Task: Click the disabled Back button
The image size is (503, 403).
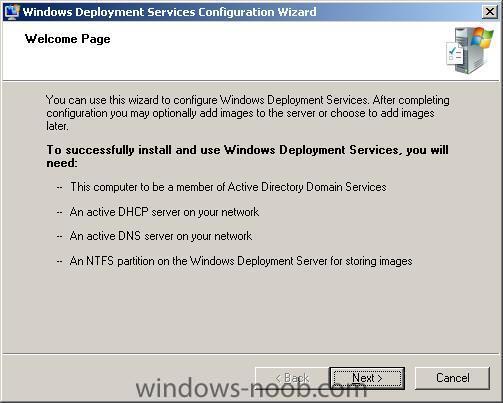Action: click(x=292, y=378)
